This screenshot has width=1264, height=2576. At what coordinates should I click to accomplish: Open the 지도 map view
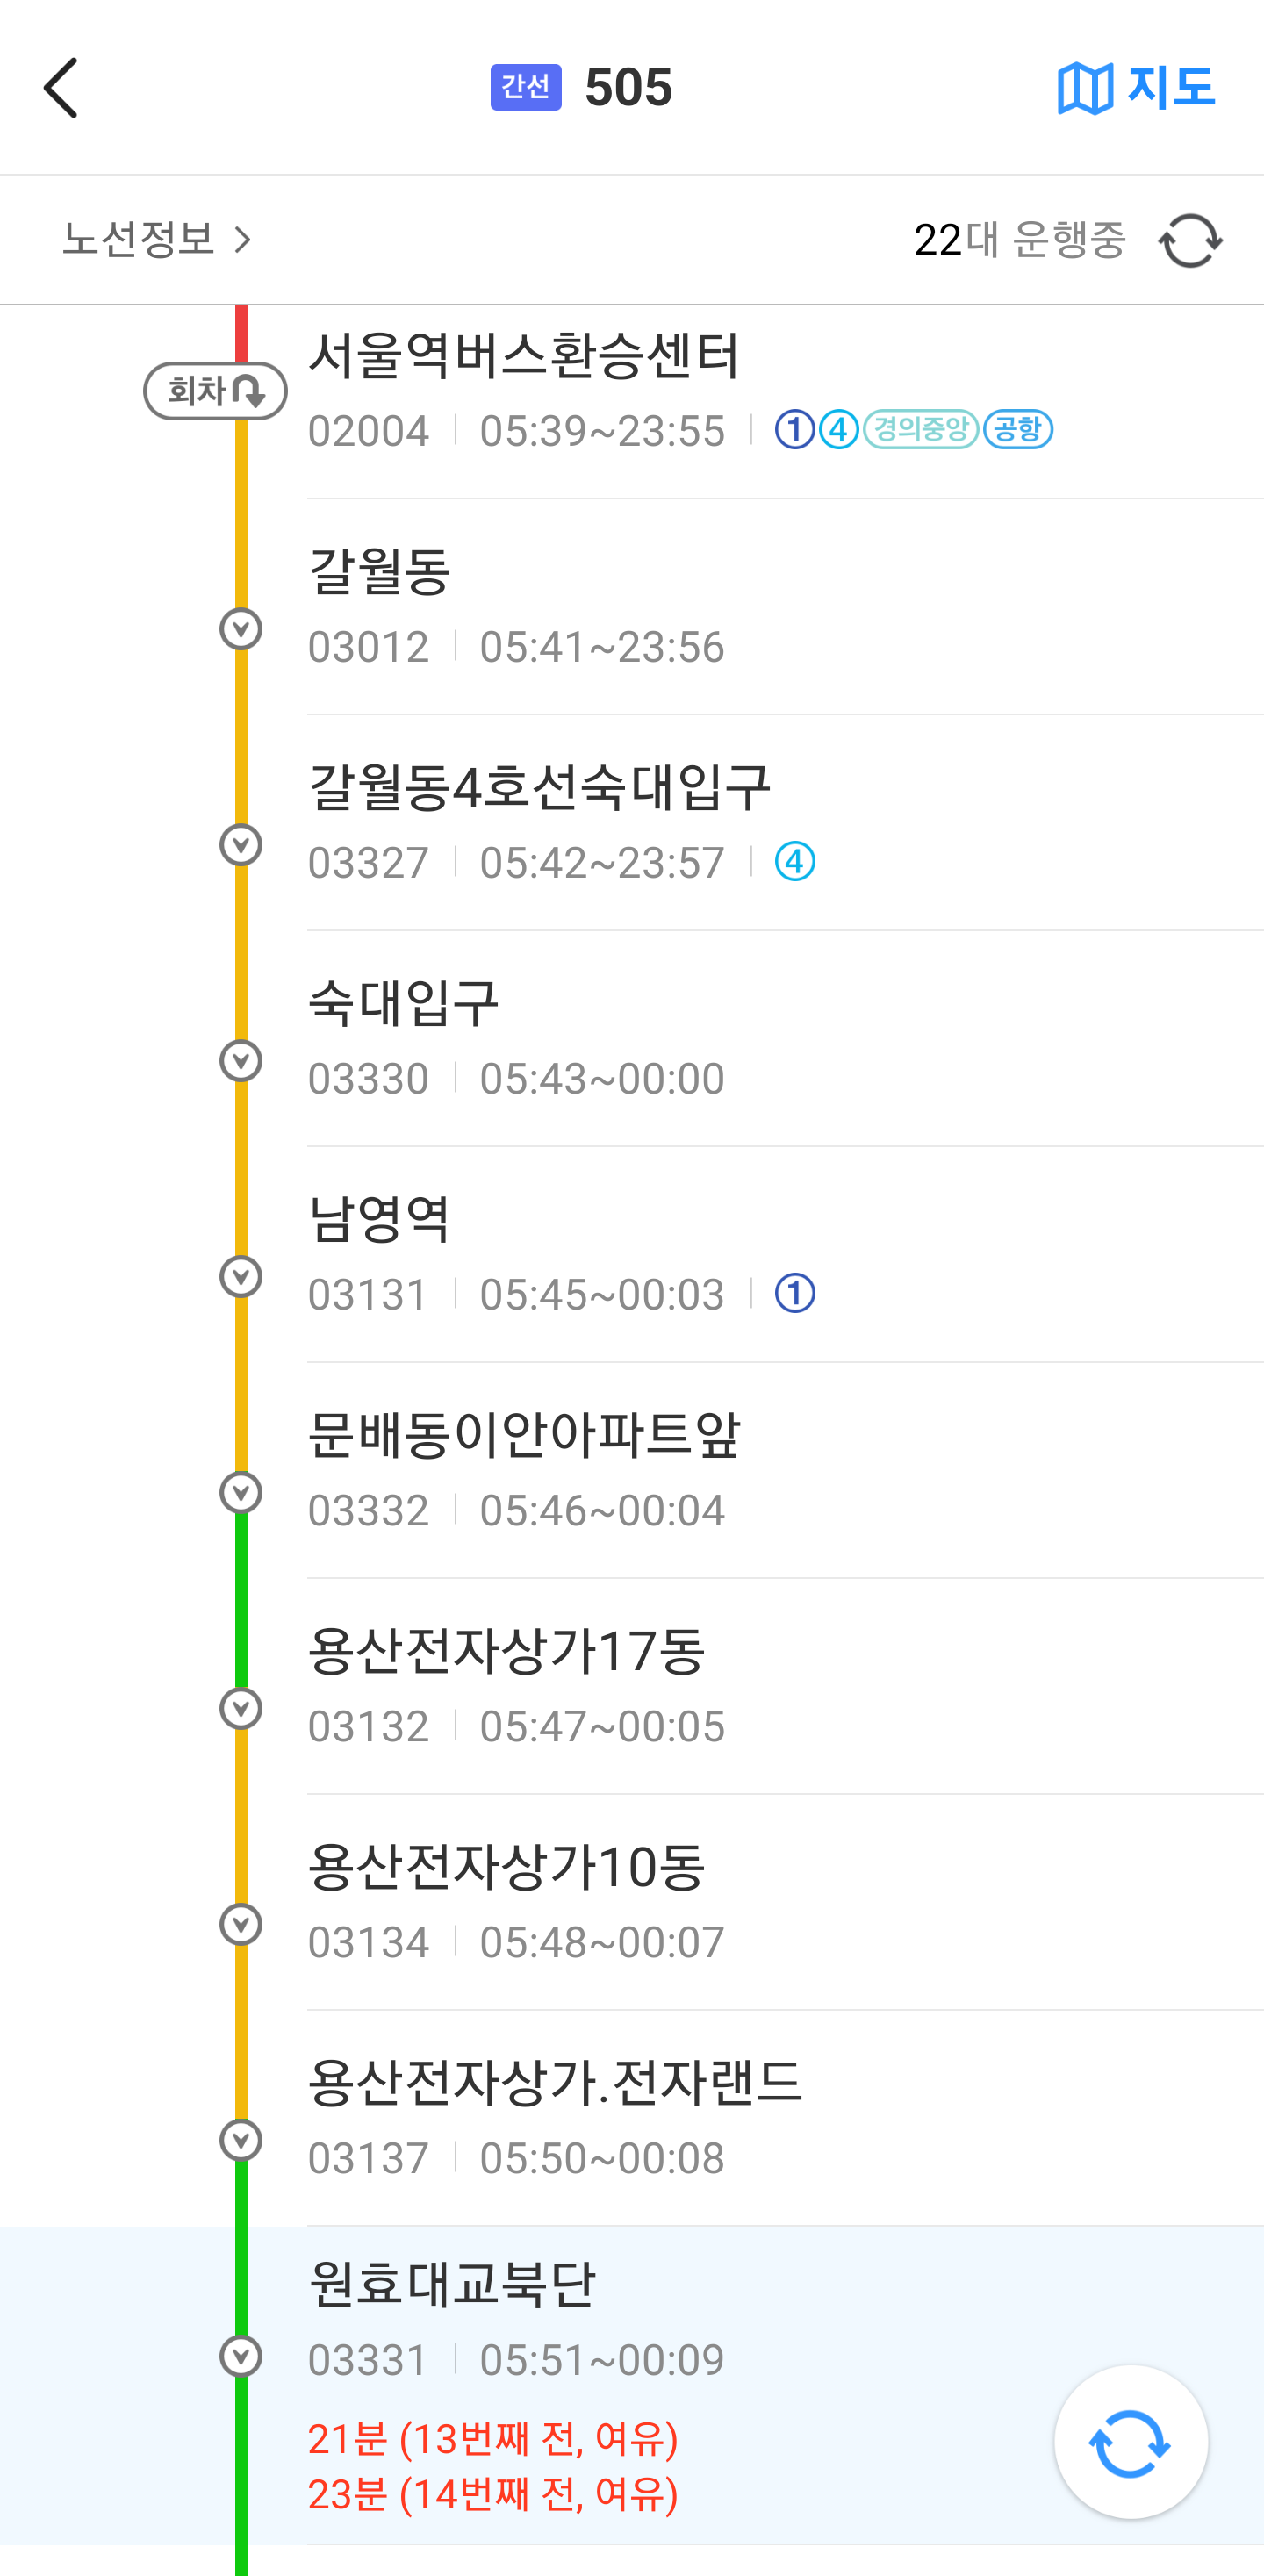pyautogui.click(x=1136, y=88)
